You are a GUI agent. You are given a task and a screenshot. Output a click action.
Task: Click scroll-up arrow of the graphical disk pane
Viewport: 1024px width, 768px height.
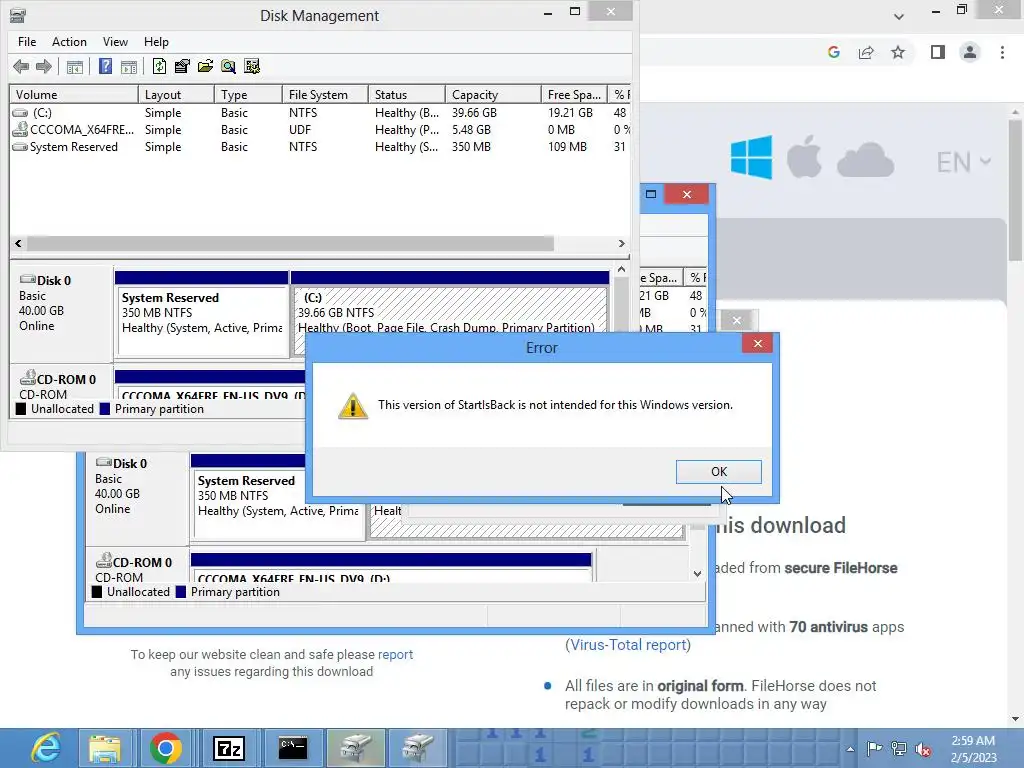[622, 270]
